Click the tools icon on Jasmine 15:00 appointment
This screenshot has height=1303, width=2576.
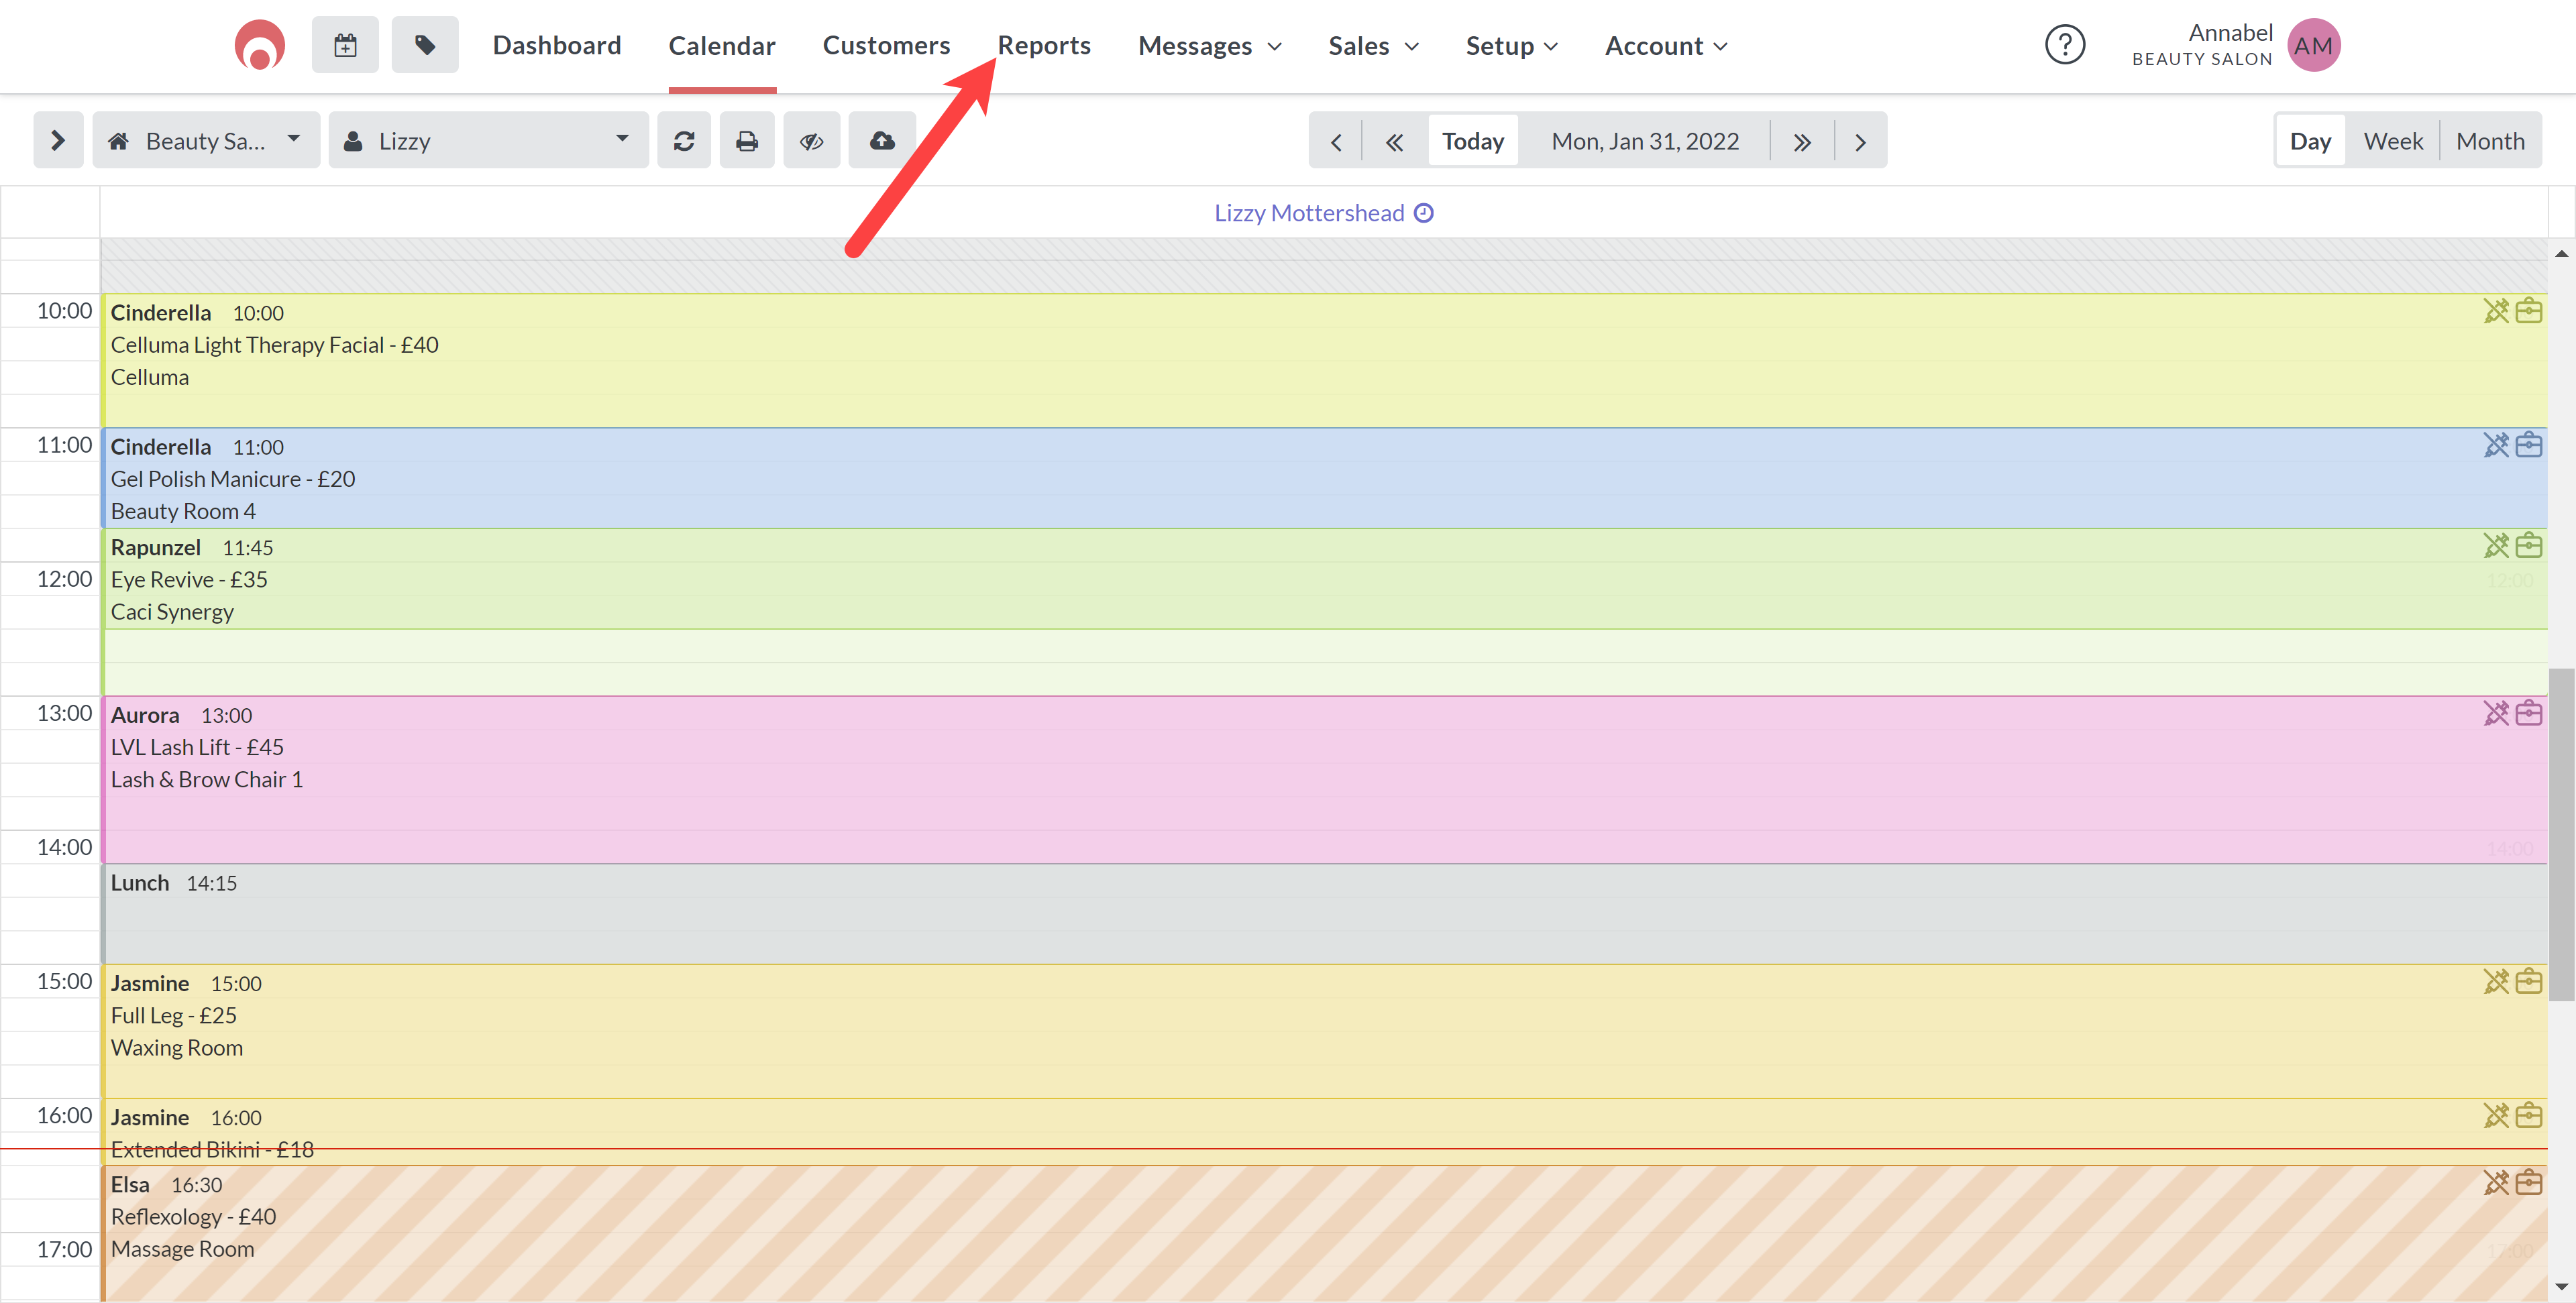click(2496, 982)
